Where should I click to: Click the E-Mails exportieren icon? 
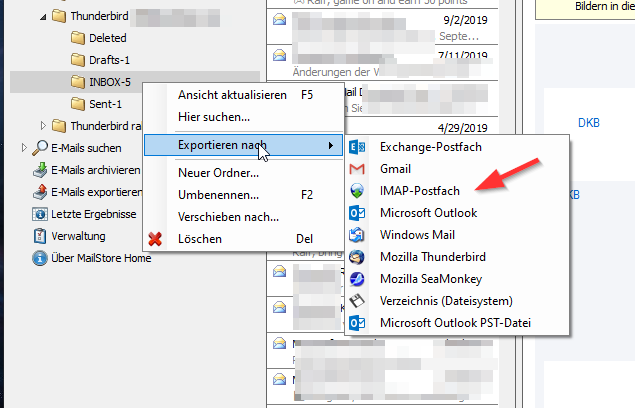pos(40,192)
